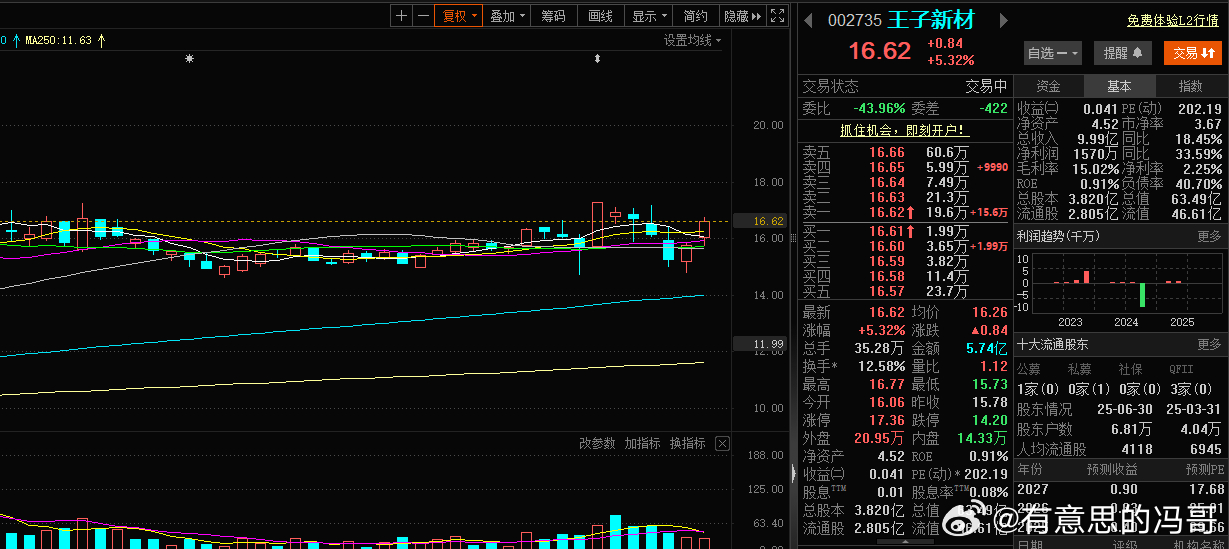Click the 换手 value 12.58%
This screenshot has width=1229, height=549.
(x=881, y=366)
